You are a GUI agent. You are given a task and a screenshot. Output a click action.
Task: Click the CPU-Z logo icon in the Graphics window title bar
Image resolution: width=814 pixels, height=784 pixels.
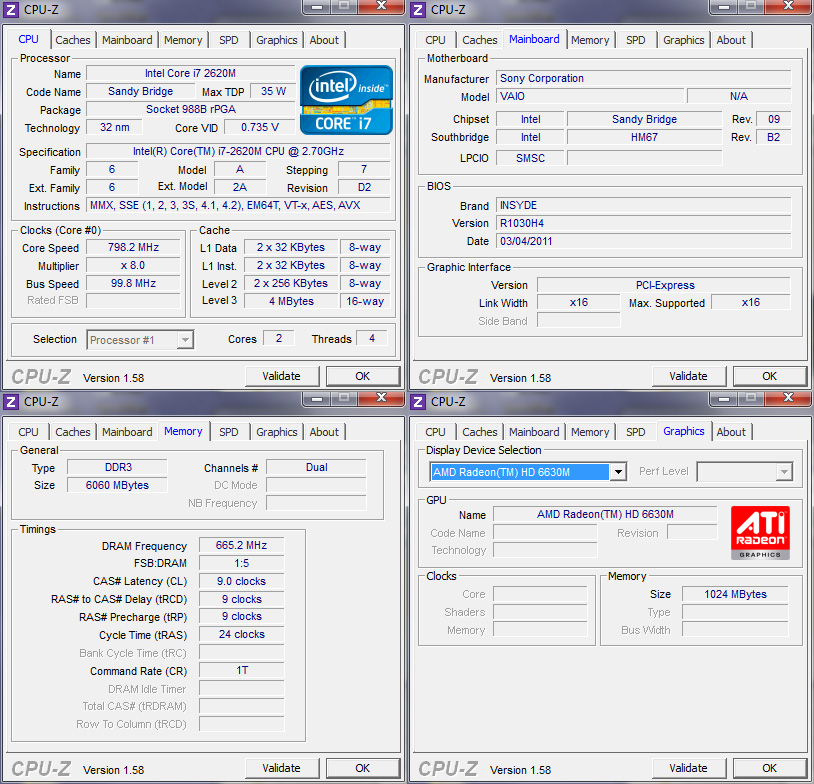pos(418,401)
